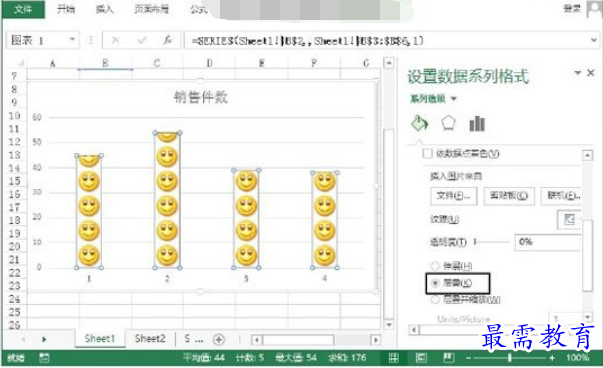
Task: Select the Stack and Scale radio option
Action: tap(435, 300)
